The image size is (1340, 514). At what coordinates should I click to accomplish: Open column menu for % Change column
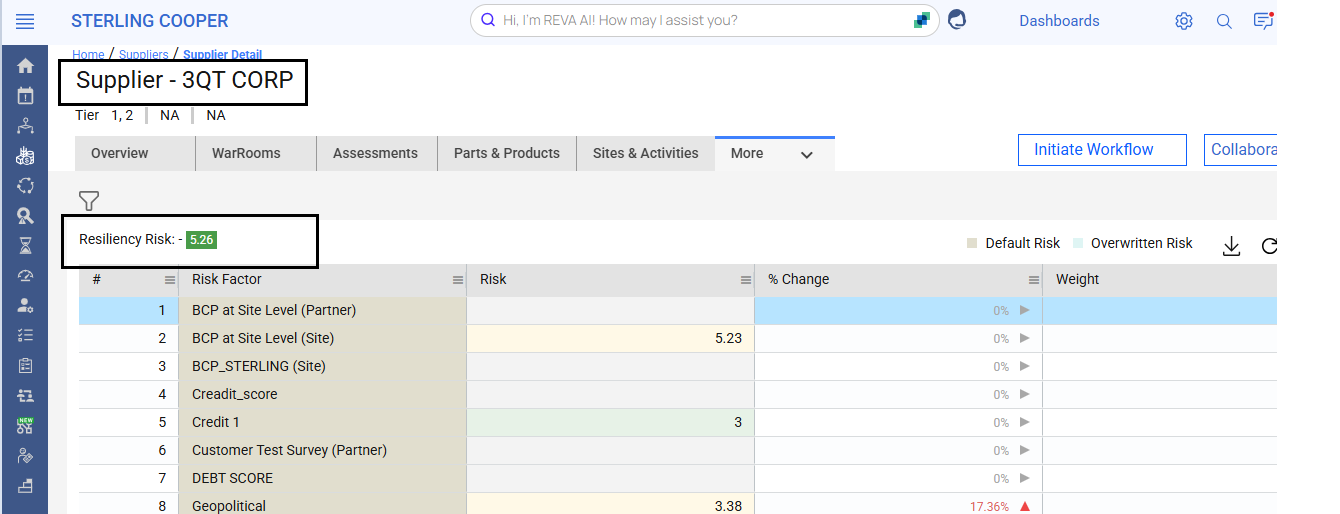tap(1034, 280)
